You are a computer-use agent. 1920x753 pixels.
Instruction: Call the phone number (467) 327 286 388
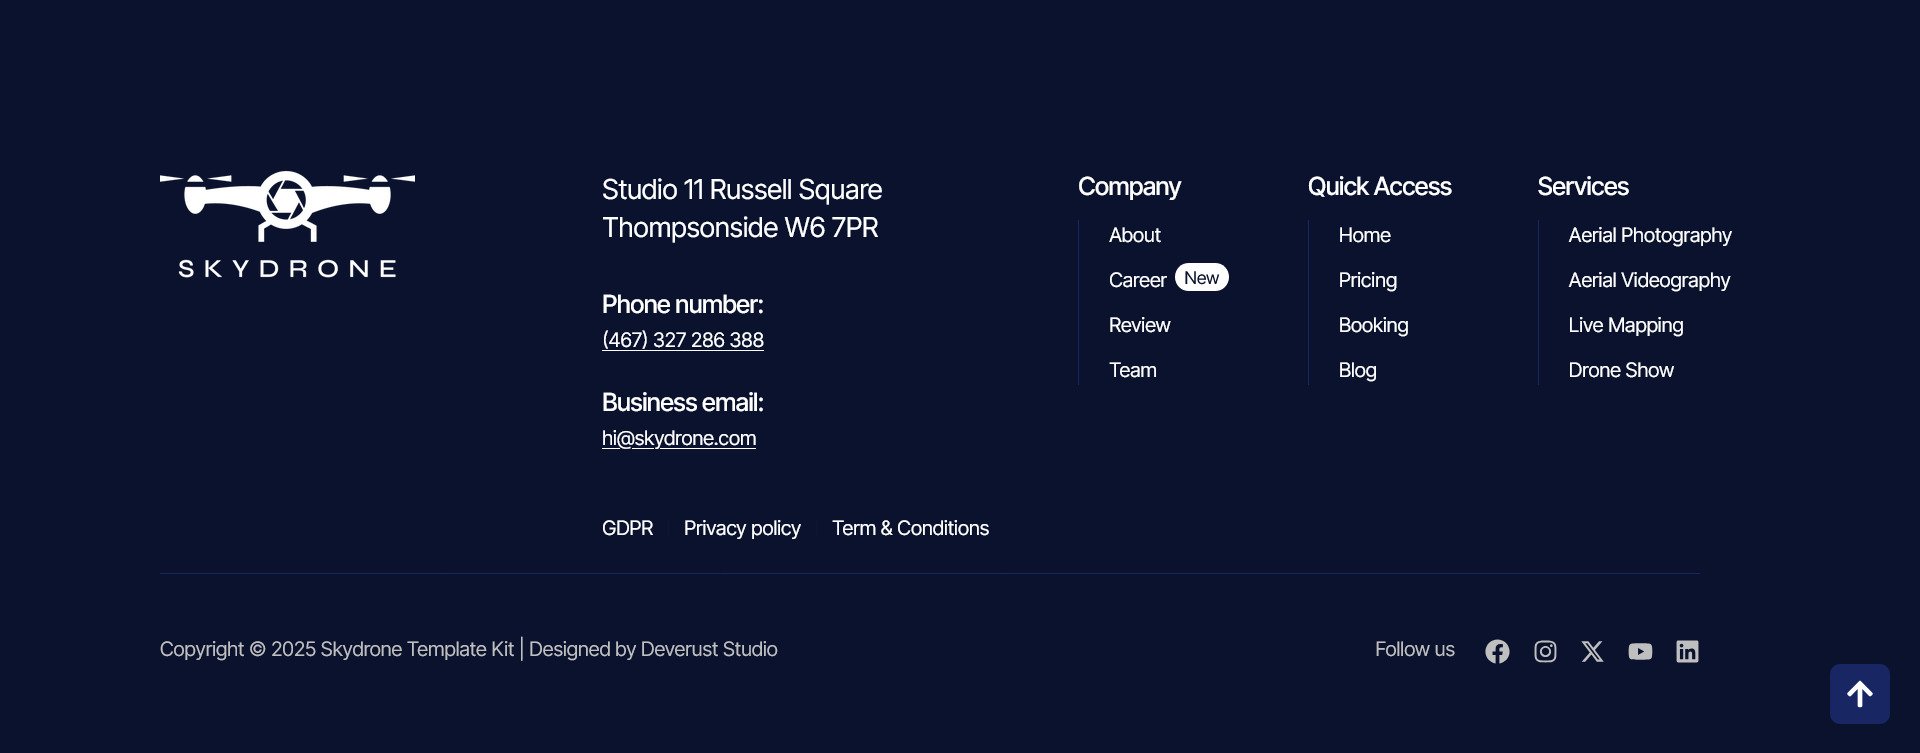coord(683,340)
